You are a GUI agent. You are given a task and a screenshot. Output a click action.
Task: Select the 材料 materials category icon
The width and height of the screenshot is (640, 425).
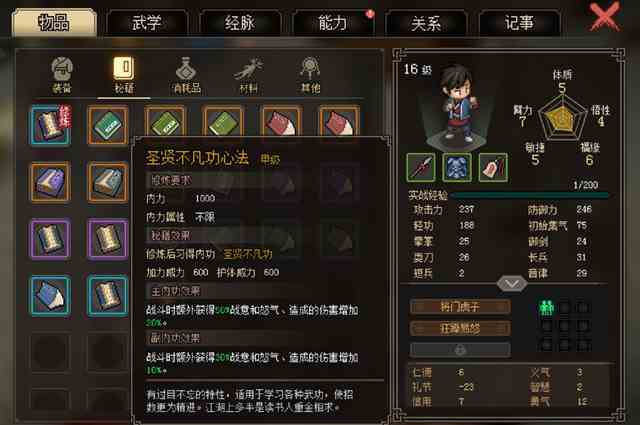click(x=248, y=75)
